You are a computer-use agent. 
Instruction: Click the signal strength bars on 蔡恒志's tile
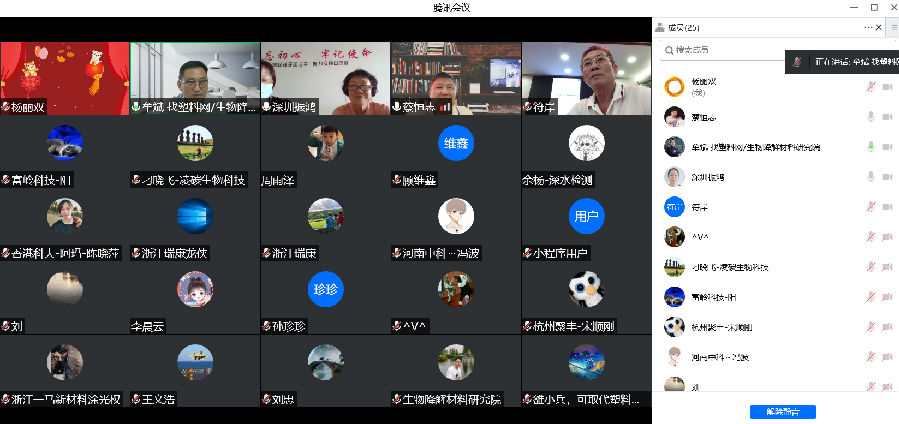tap(444, 107)
